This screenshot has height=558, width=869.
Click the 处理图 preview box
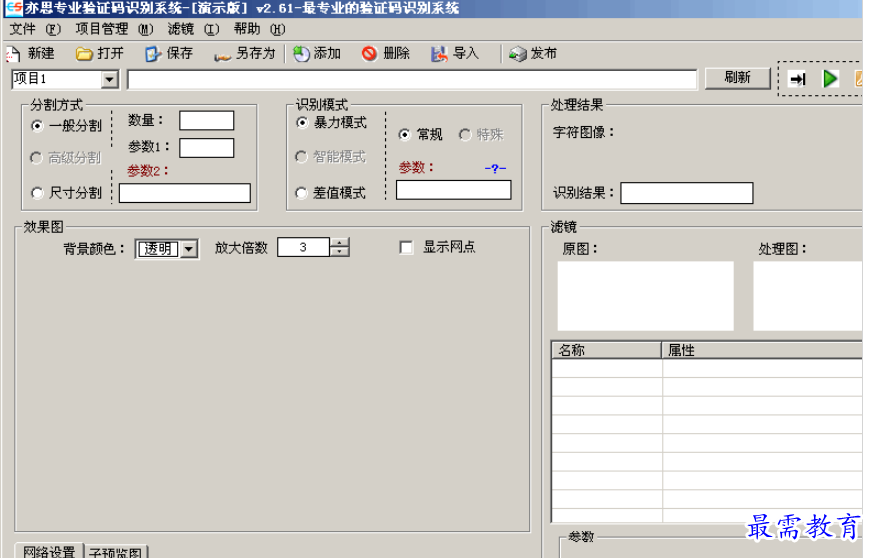click(808, 296)
